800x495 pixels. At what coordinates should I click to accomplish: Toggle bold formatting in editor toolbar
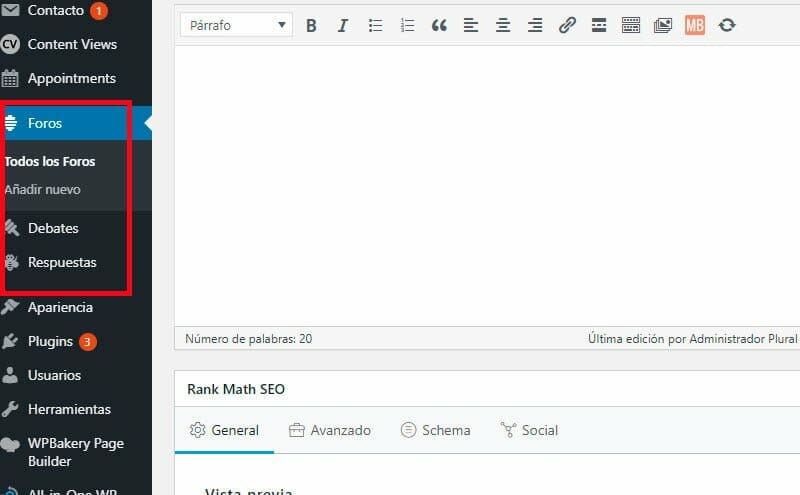point(311,25)
